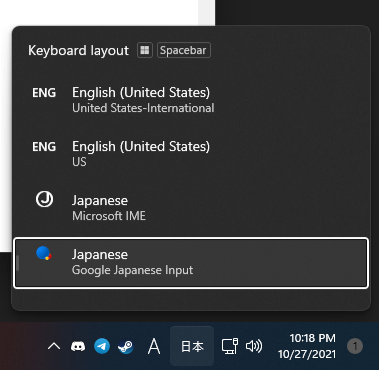
Task: Click the Spacebar shortcut key label
Action: (183, 50)
